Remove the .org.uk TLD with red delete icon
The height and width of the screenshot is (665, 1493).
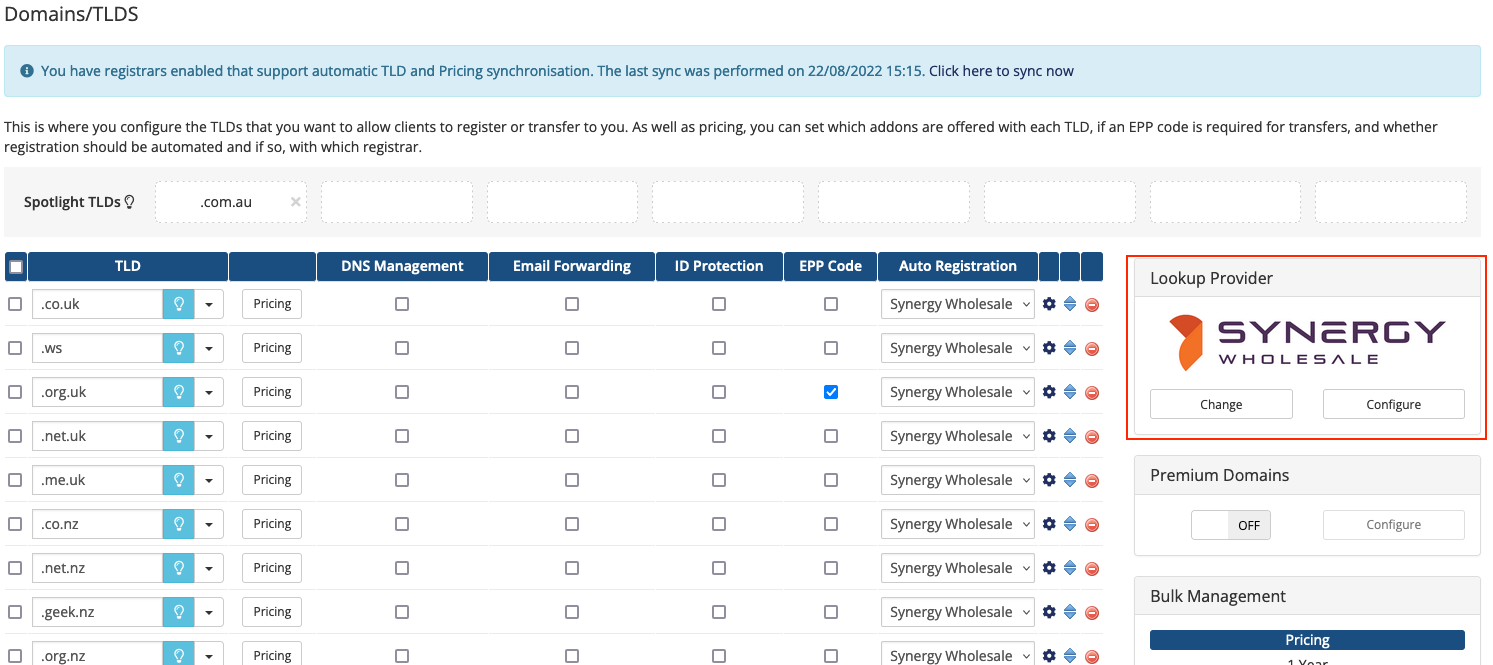(1092, 393)
